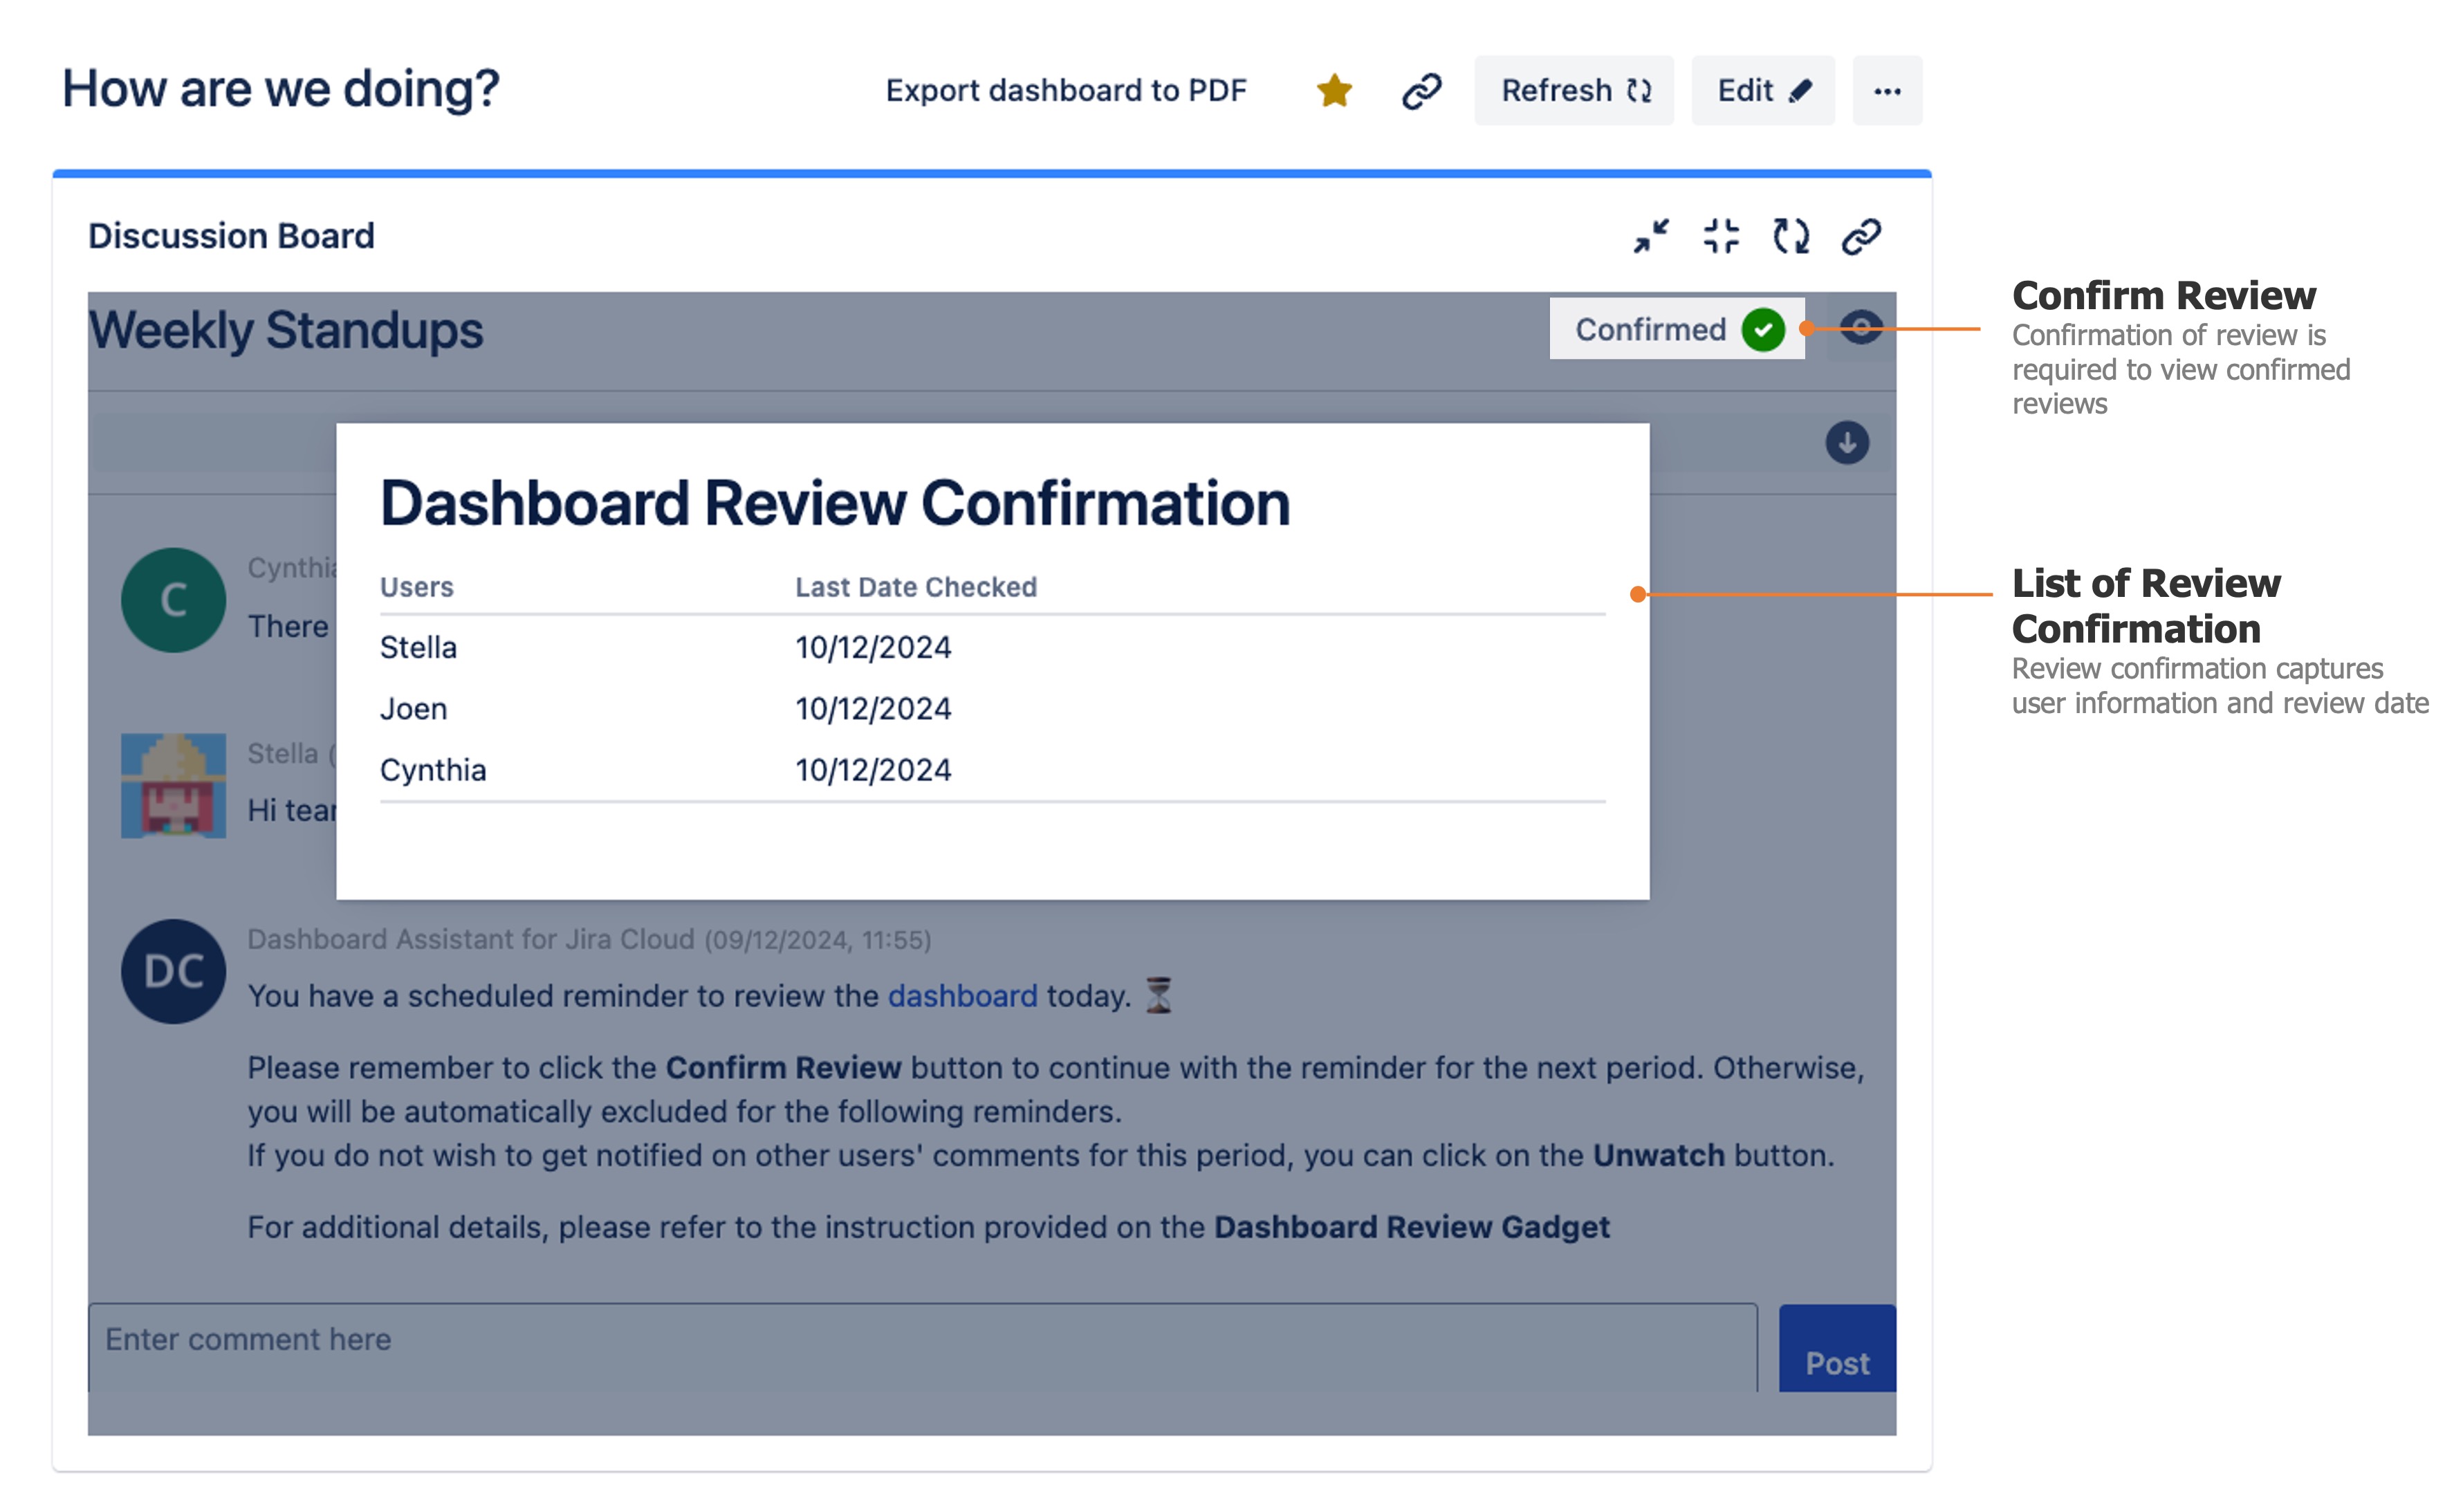Viewport: 2463px width, 1512px height.
Task: Click the Enter comment here field
Action: click(x=920, y=1341)
